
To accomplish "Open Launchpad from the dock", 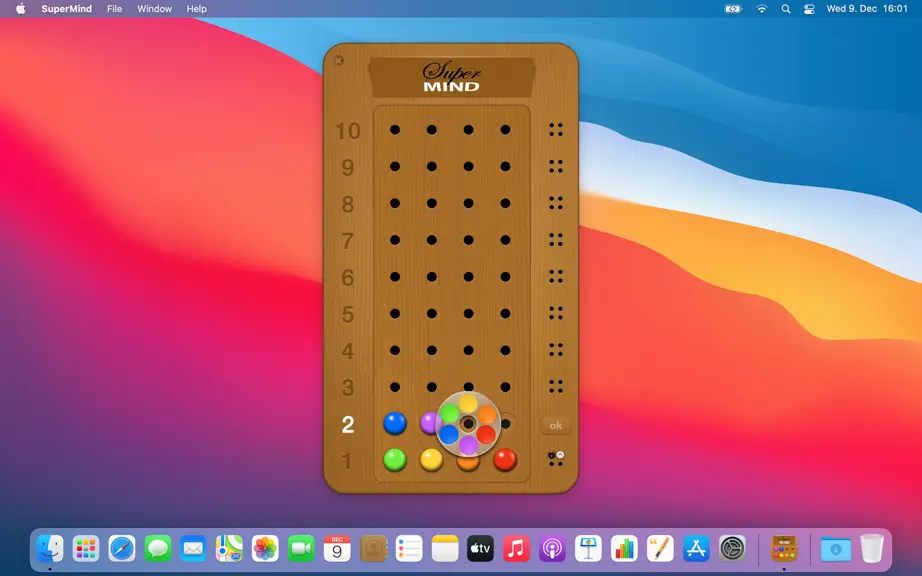I will point(86,549).
